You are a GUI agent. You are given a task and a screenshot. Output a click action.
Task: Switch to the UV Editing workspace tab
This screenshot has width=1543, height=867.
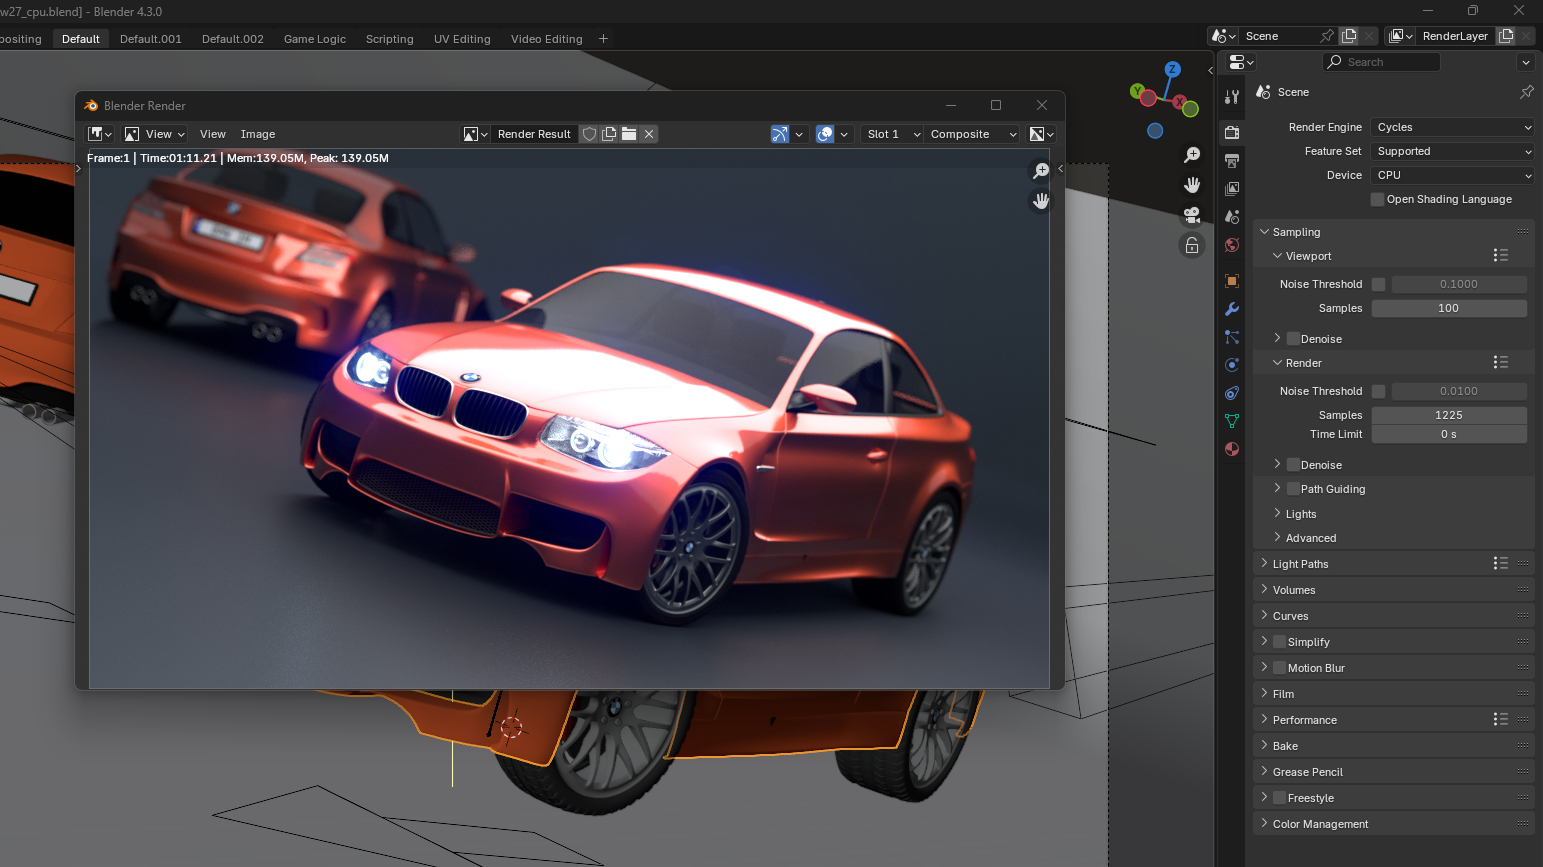point(462,39)
